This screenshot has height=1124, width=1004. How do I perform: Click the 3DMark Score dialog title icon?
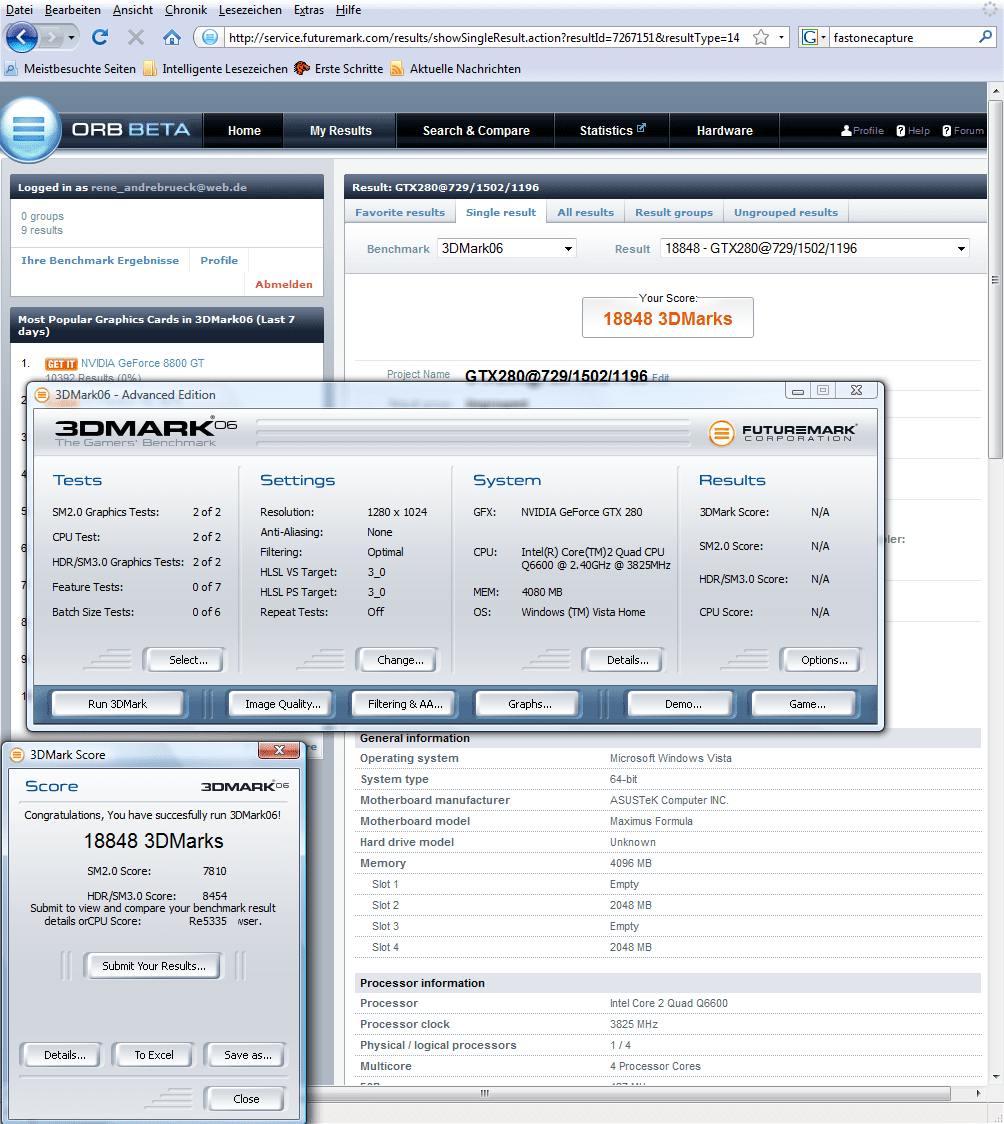(x=18, y=754)
